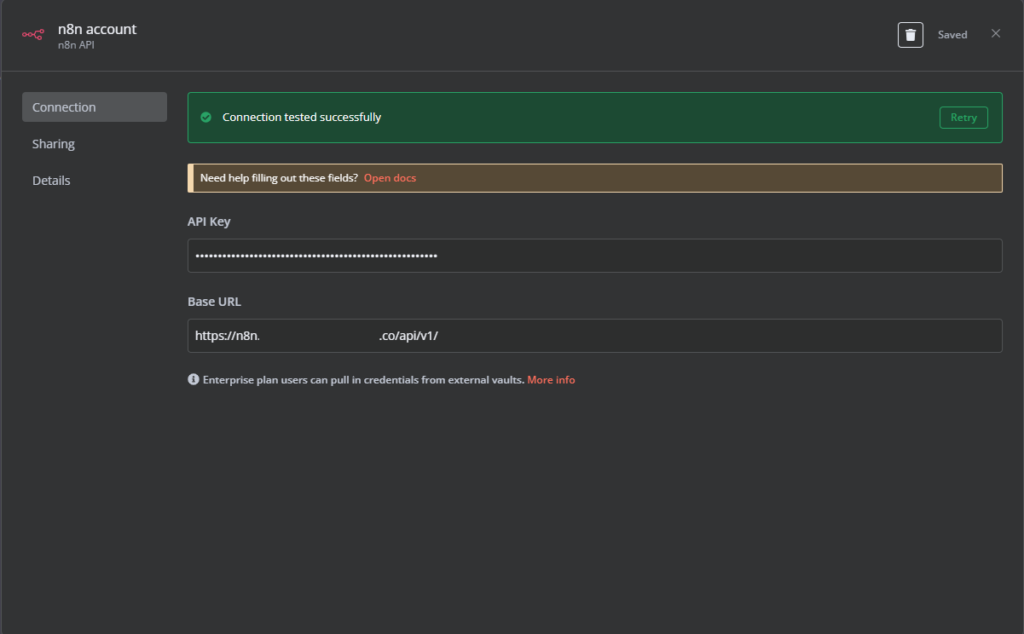
Task: Click the Saved status label
Action: point(952,35)
